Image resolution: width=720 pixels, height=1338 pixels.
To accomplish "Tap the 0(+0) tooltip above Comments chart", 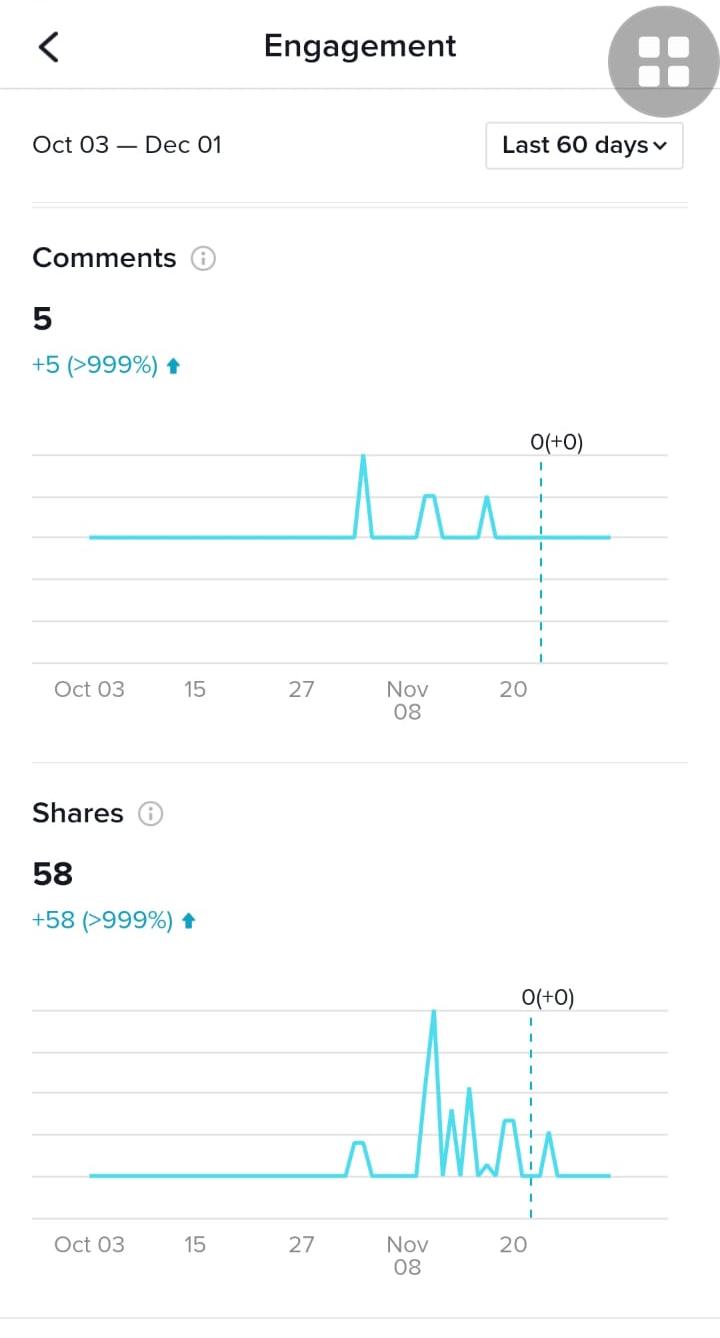I will click(556, 442).
